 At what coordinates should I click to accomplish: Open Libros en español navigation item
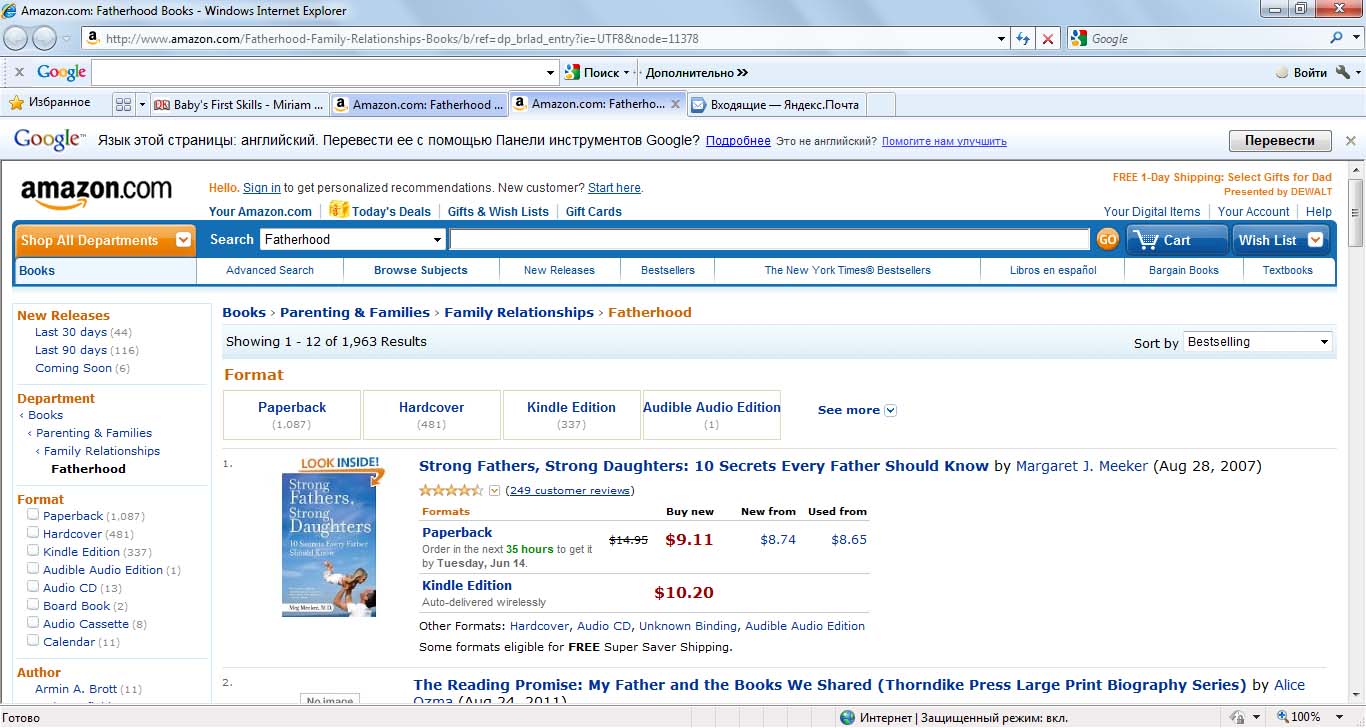point(1053,270)
